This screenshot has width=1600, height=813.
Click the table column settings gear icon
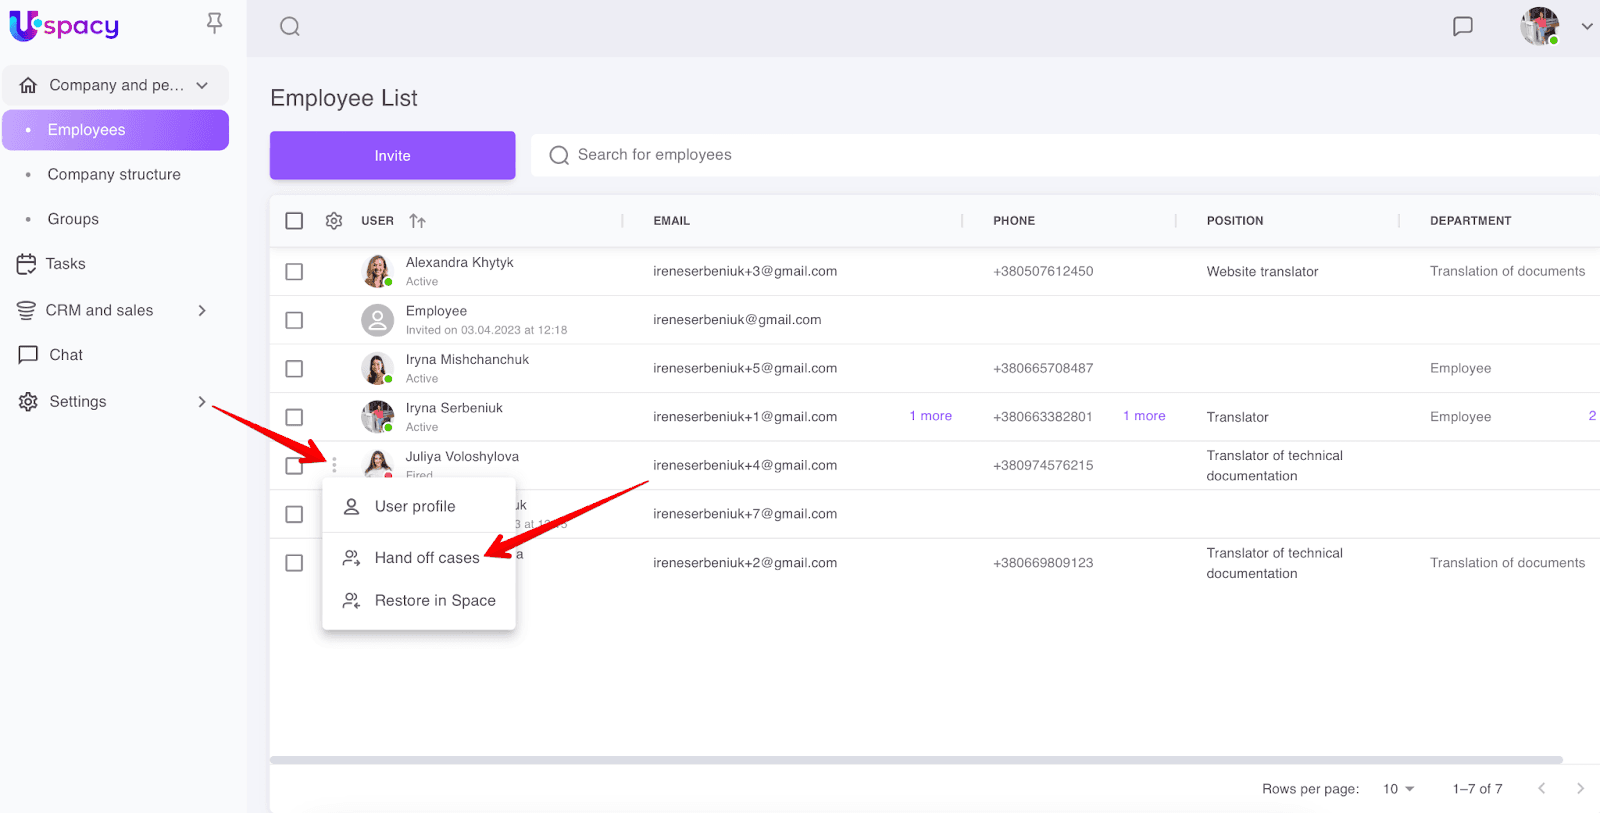[x=334, y=221]
